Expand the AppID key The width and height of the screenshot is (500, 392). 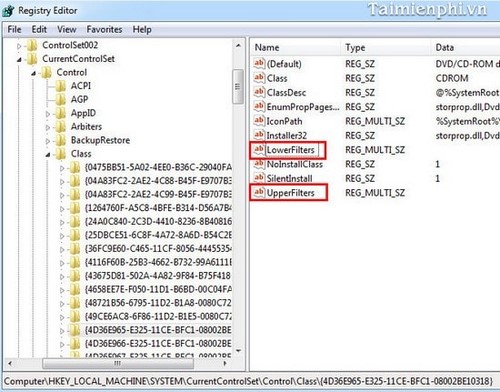(48, 114)
